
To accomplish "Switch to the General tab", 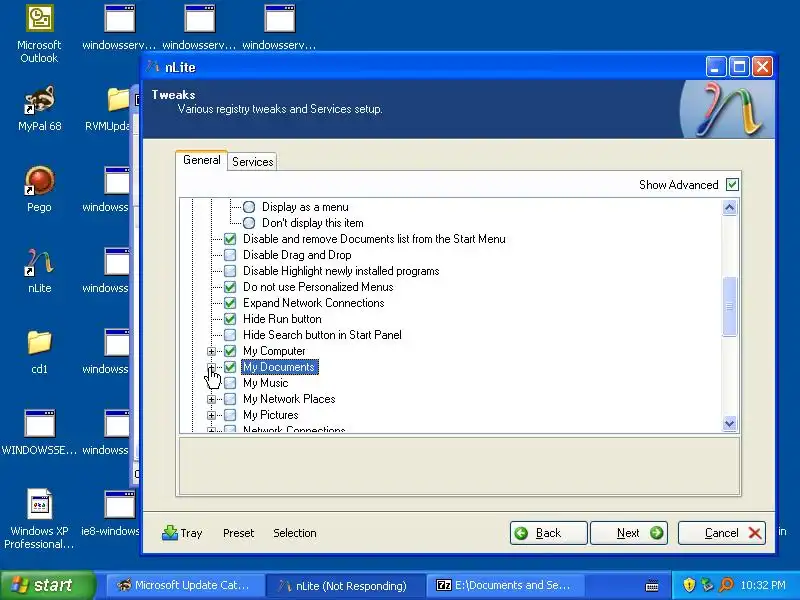I will pyautogui.click(x=202, y=160).
